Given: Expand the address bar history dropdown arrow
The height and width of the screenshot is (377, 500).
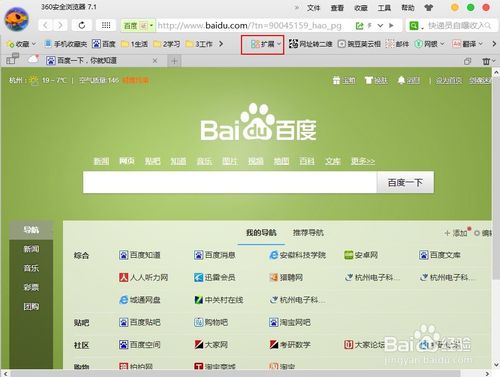Looking at the screenshot, I should coord(380,25).
